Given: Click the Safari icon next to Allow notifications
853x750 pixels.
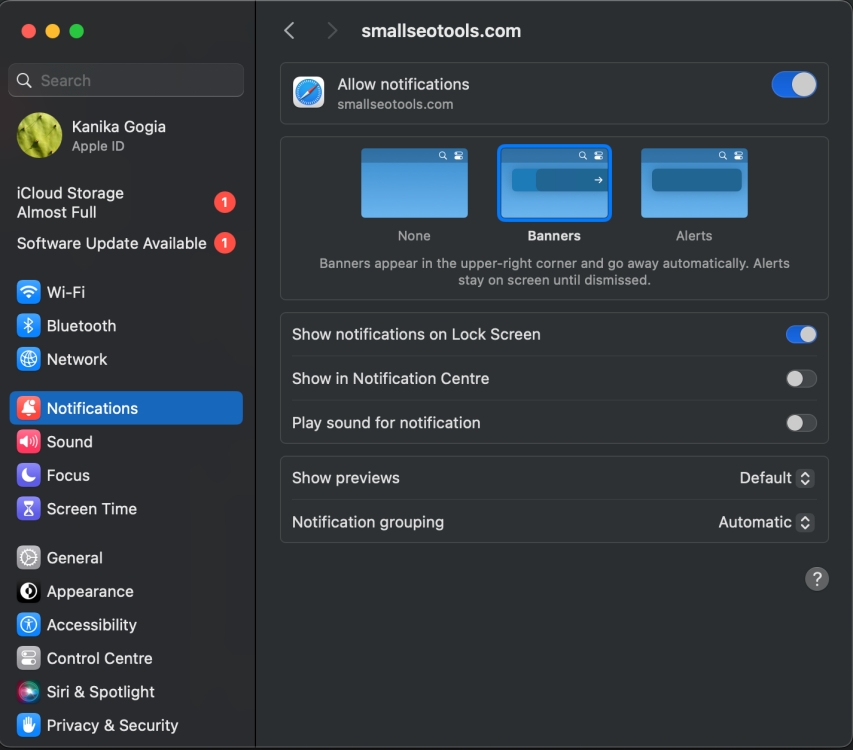Looking at the screenshot, I should 308,92.
